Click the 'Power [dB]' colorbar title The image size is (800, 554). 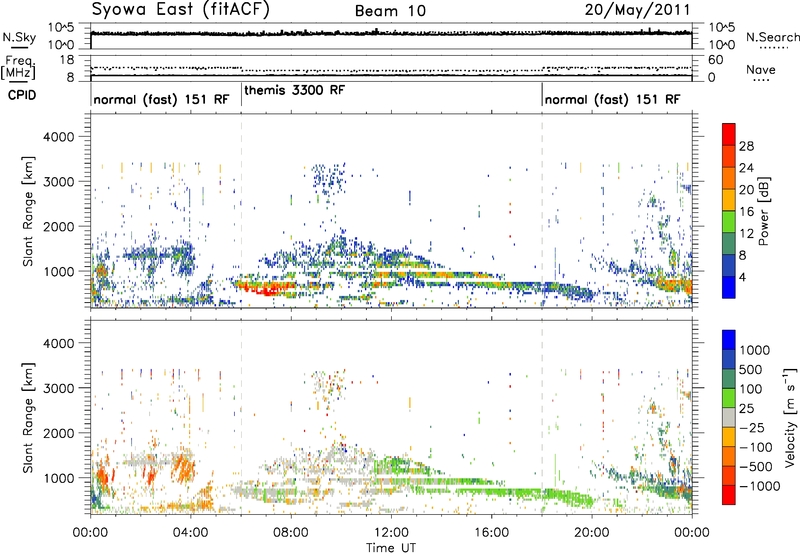coord(763,211)
